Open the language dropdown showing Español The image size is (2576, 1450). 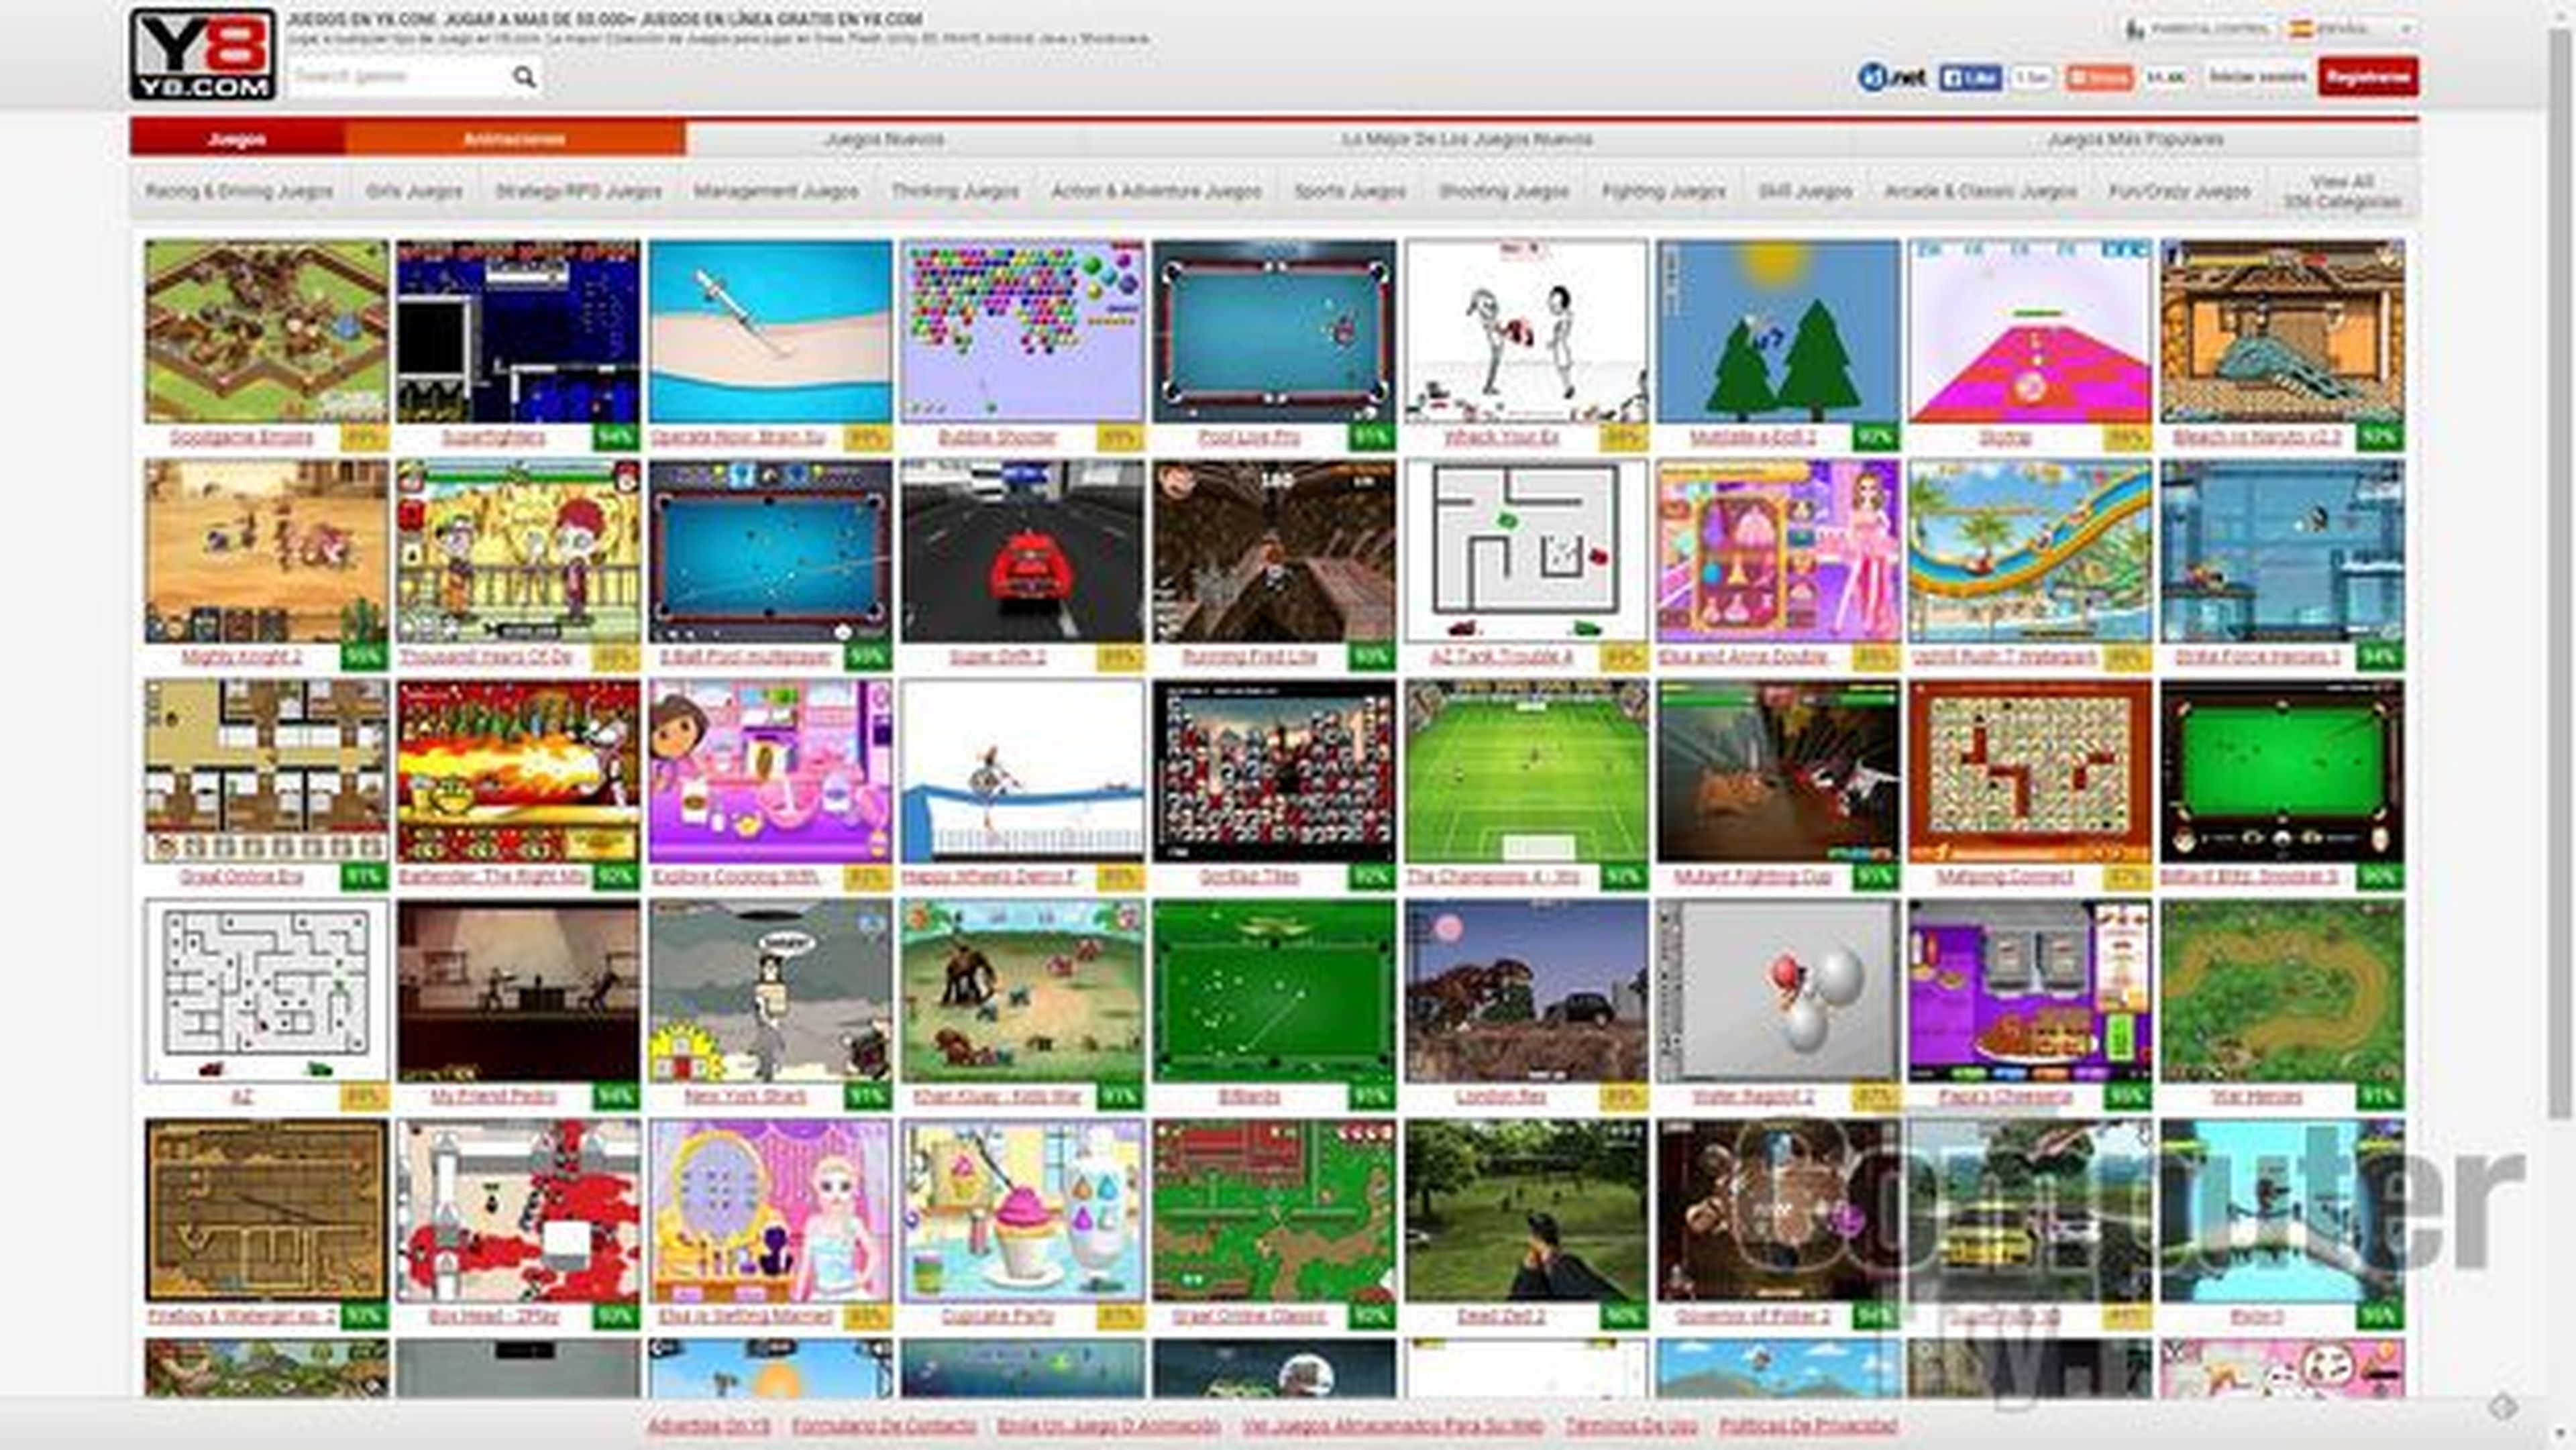(x=2350, y=29)
